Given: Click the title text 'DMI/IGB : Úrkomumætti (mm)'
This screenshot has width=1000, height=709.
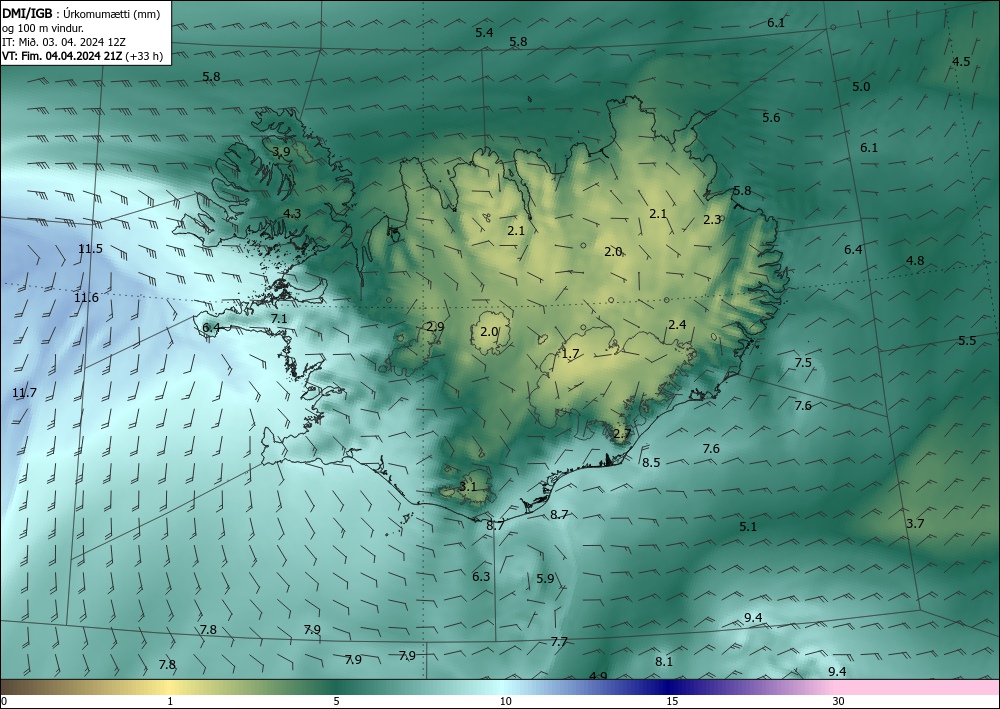Looking at the screenshot, I should click(81, 14).
